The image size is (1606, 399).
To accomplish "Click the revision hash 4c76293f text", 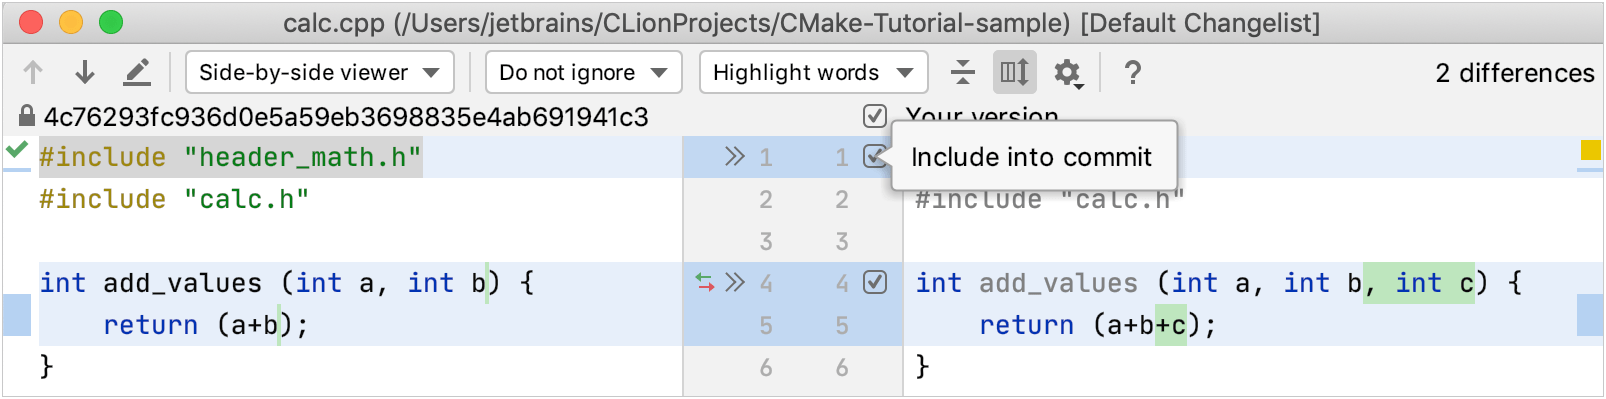I will tap(346, 117).
